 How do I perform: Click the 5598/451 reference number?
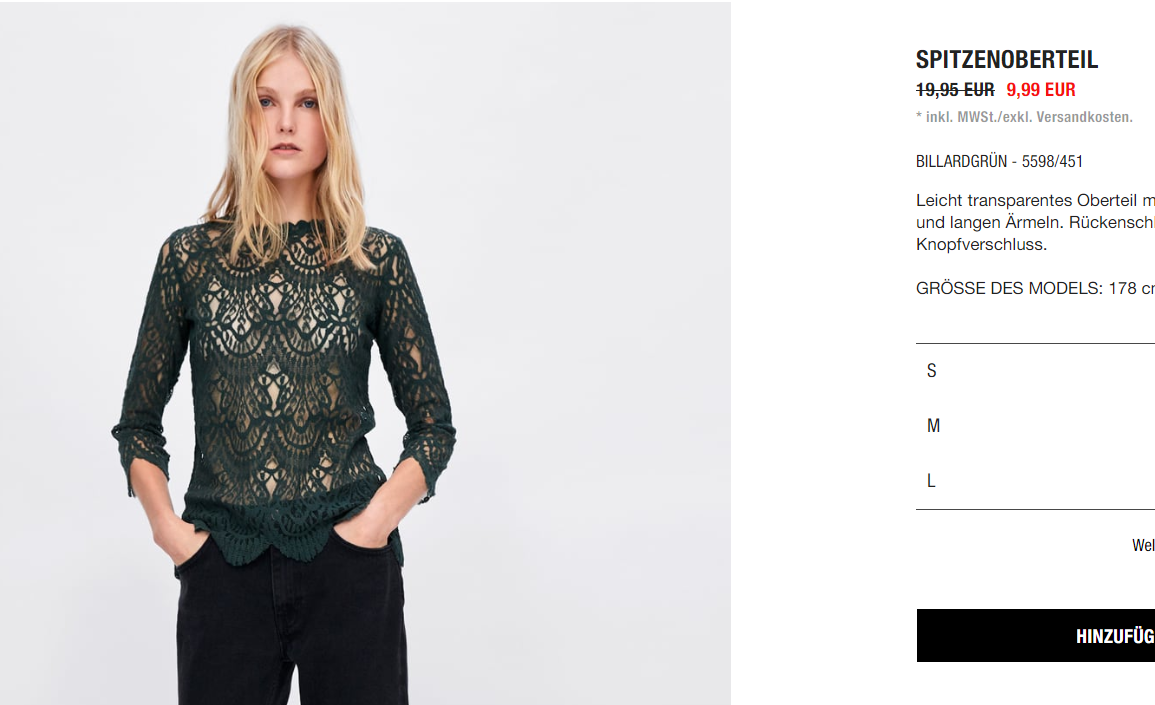coord(1052,161)
